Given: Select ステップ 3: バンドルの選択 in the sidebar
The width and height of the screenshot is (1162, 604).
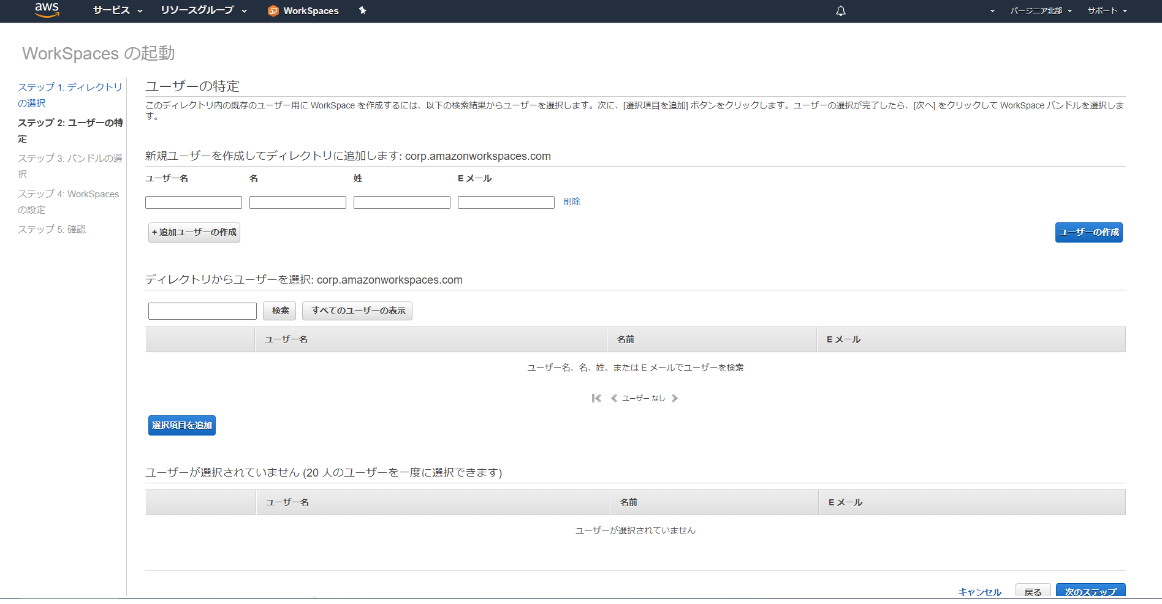Looking at the screenshot, I should 70,166.
